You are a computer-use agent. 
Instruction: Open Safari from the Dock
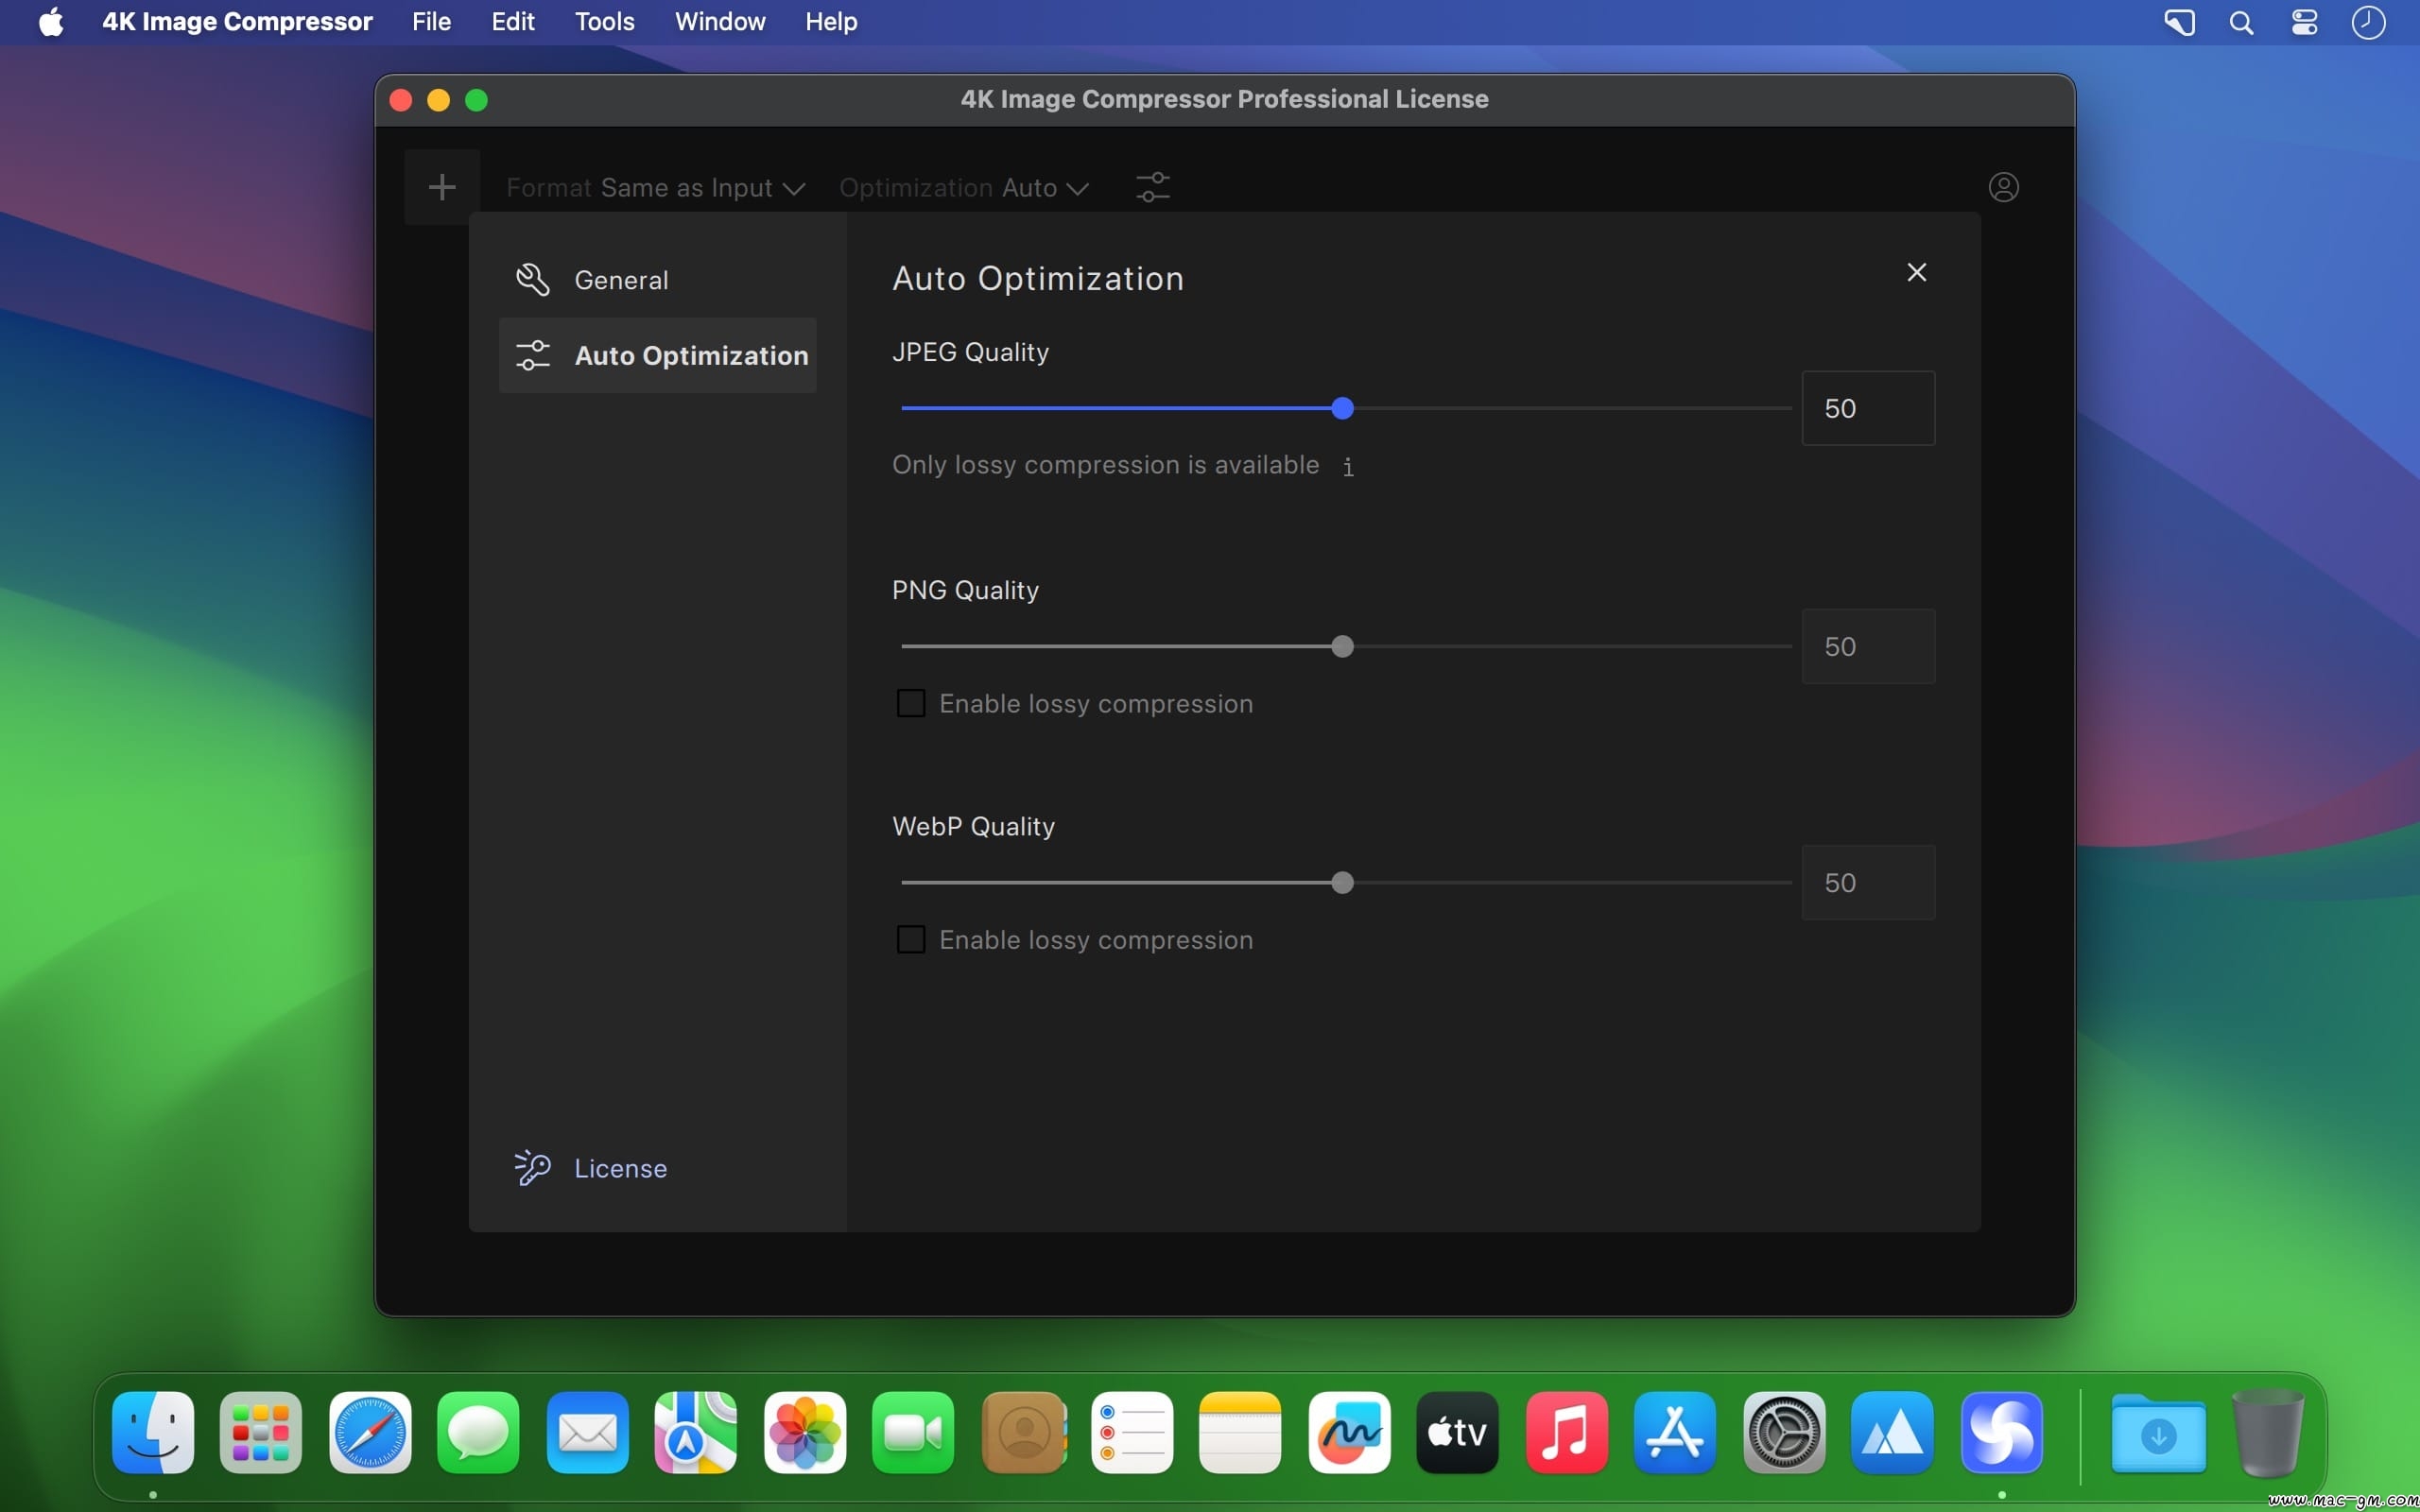tap(370, 1432)
